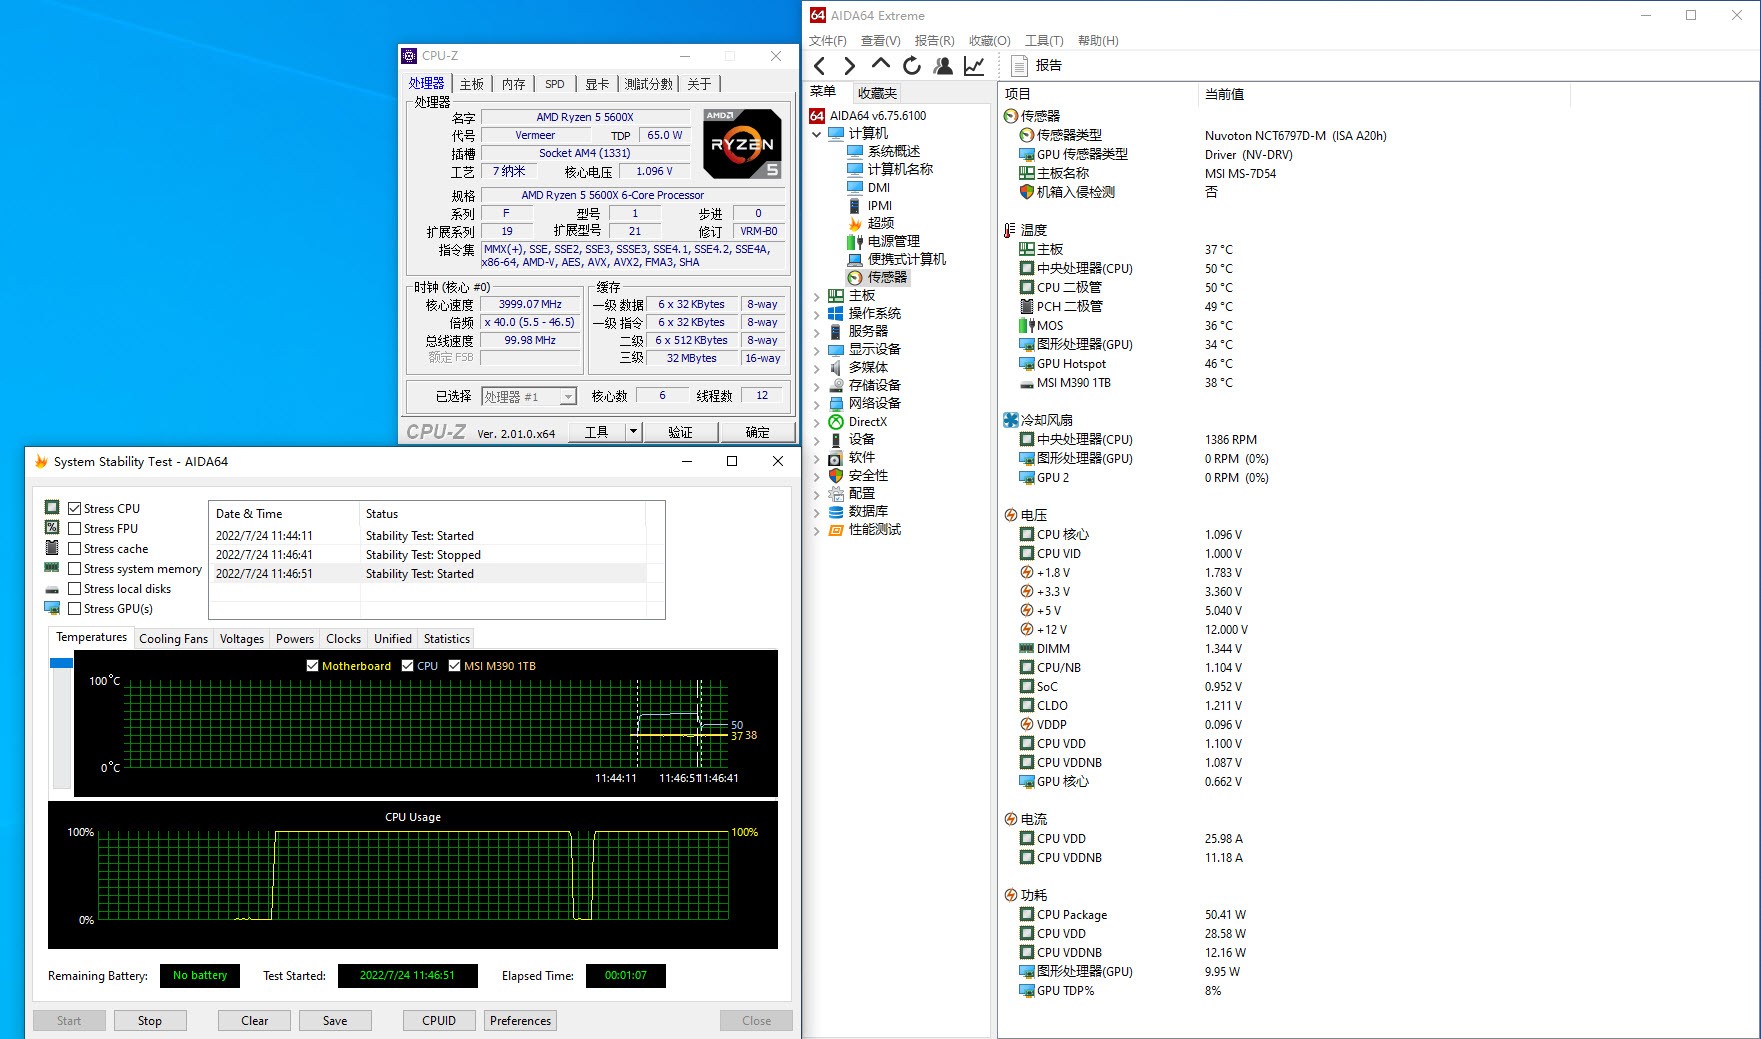Viewport: 1761px width, 1039px height.
Task: Click the blue temperature graph scale slider
Action: coord(61,663)
